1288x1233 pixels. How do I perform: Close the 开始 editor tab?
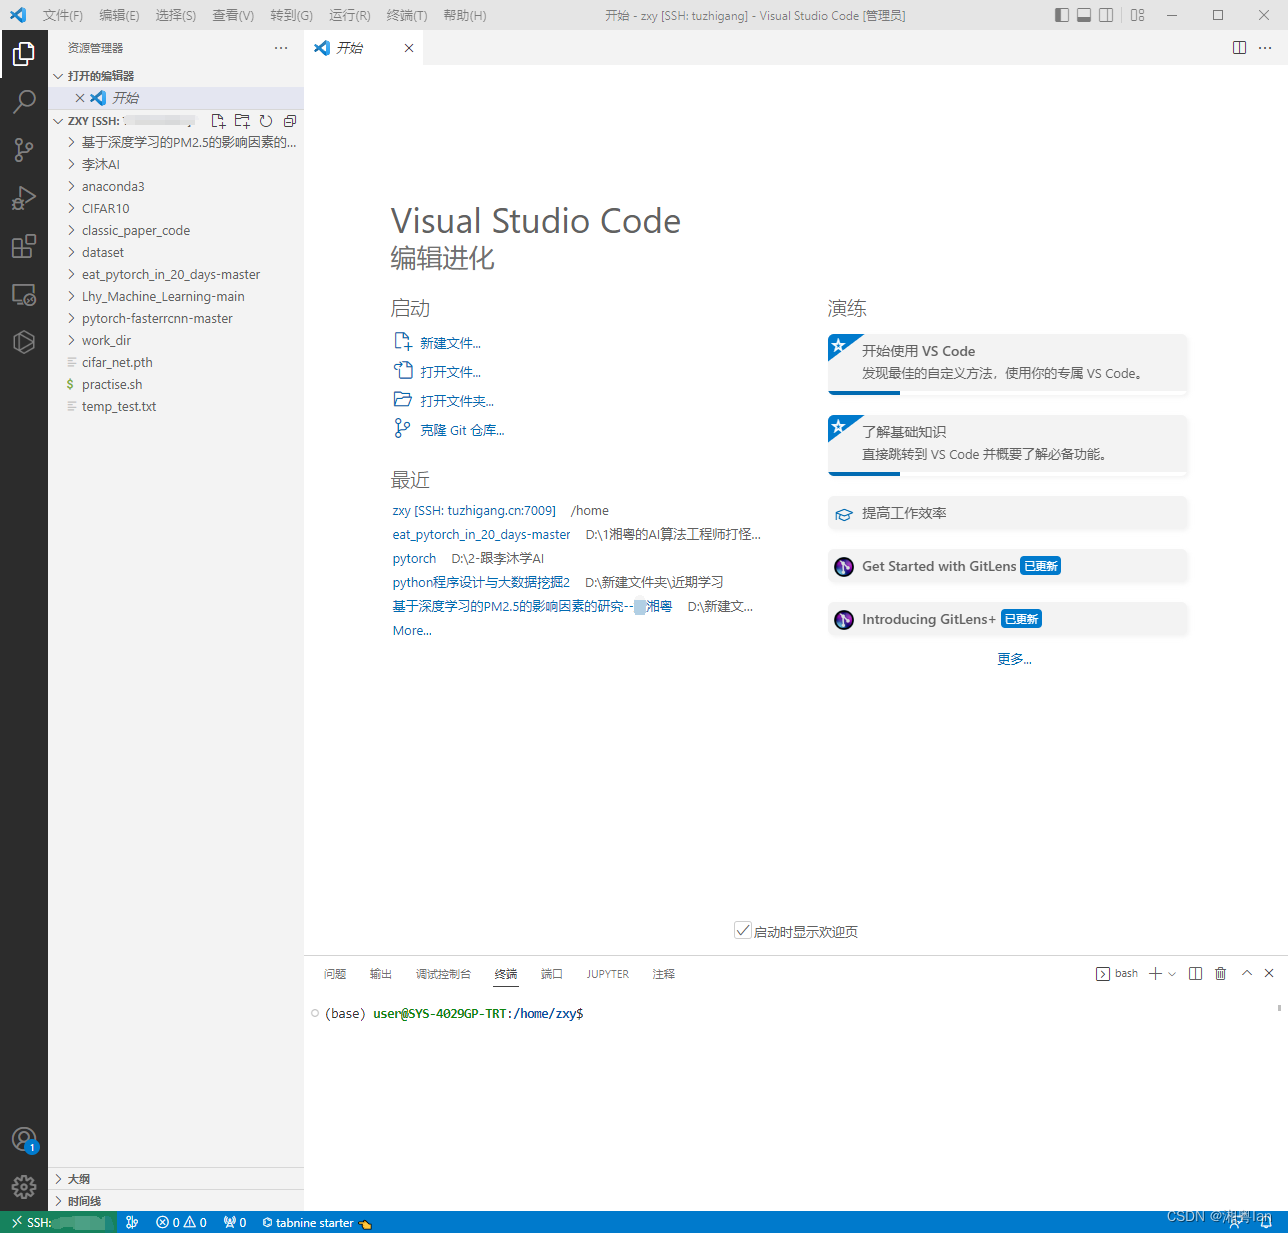(x=409, y=48)
